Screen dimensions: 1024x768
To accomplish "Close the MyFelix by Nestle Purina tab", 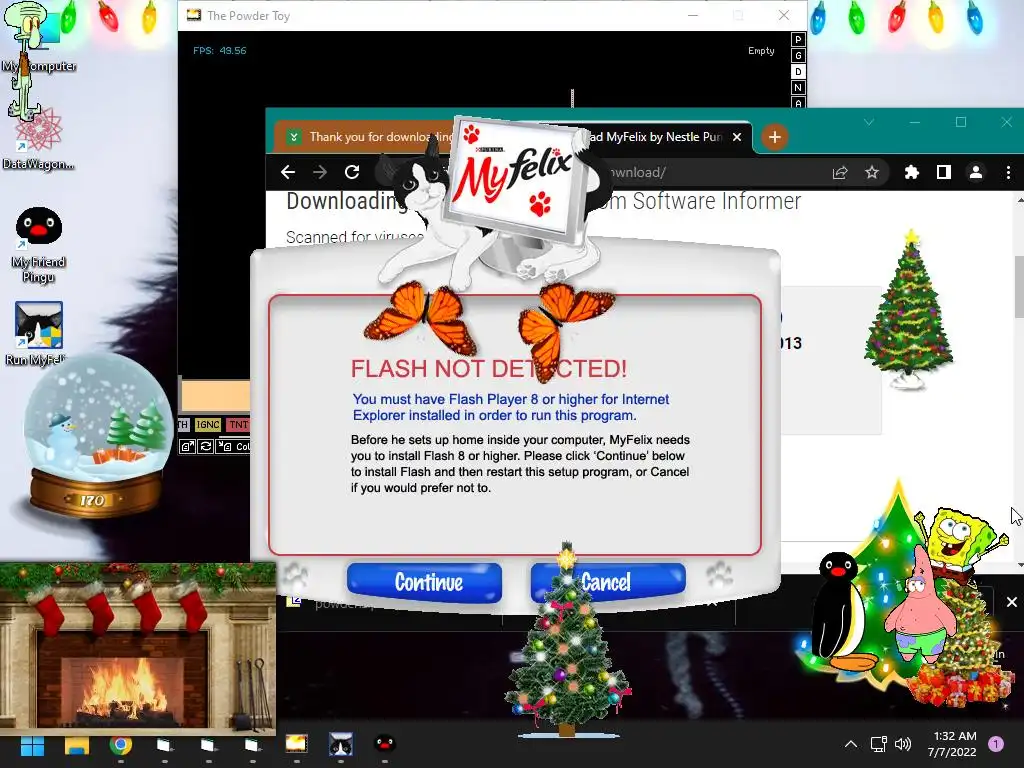I will (737, 137).
